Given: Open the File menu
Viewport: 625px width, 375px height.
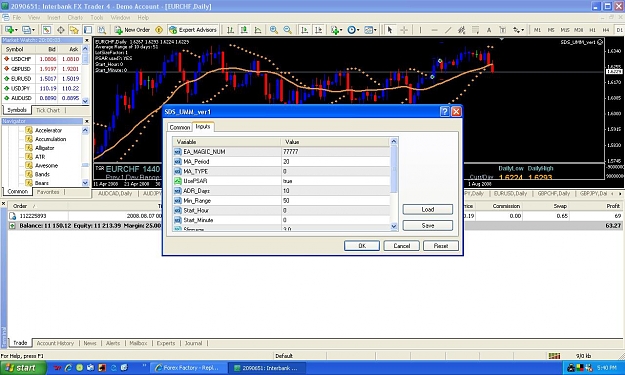Looking at the screenshot, I should pyautogui.click(x=17, y=18).
